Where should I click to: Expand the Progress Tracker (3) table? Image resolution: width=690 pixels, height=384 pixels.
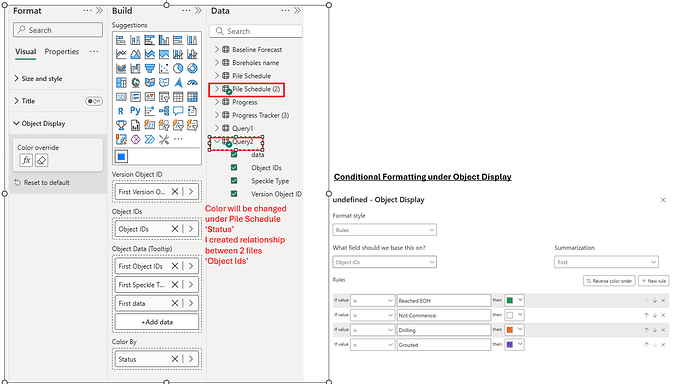click(x=217, y=115)
